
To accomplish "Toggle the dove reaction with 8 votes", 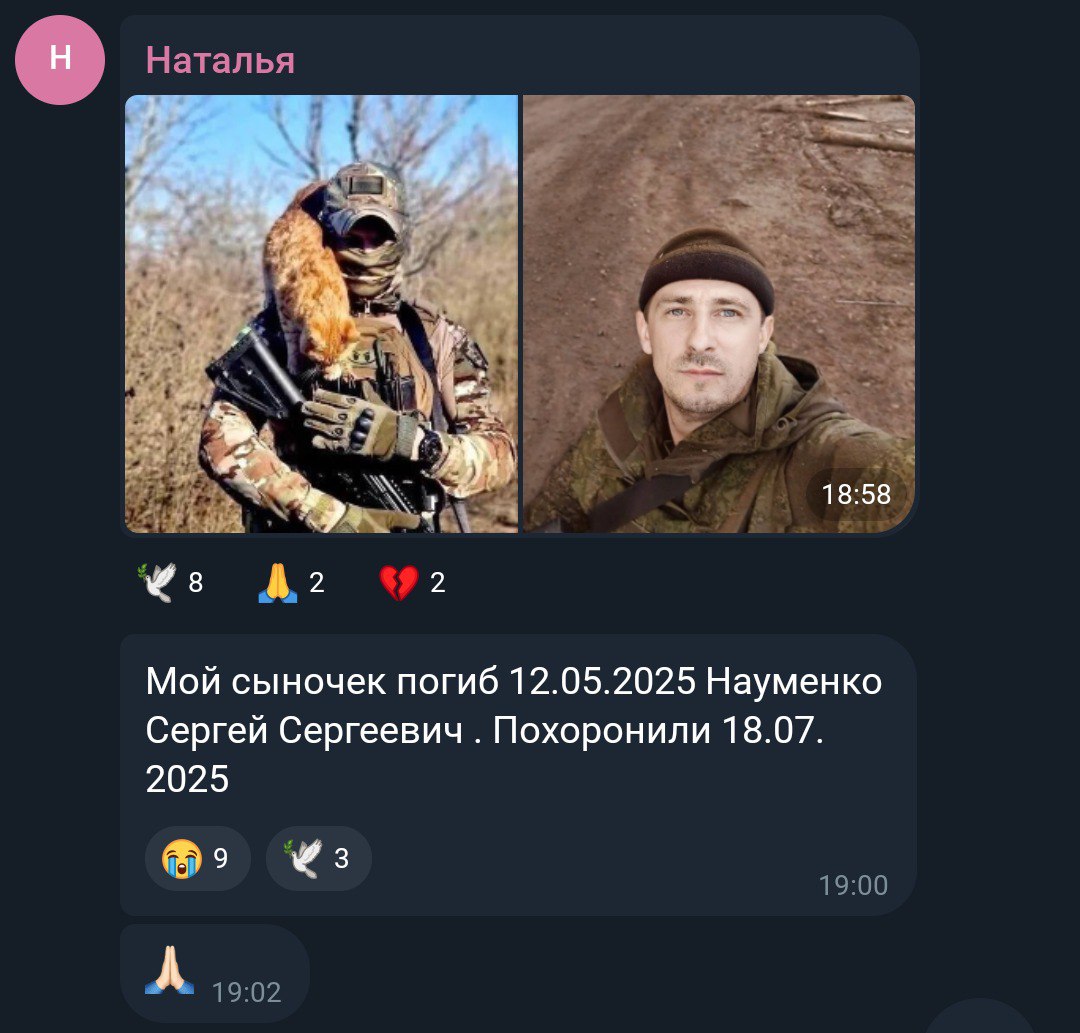I will click(170, 583).
